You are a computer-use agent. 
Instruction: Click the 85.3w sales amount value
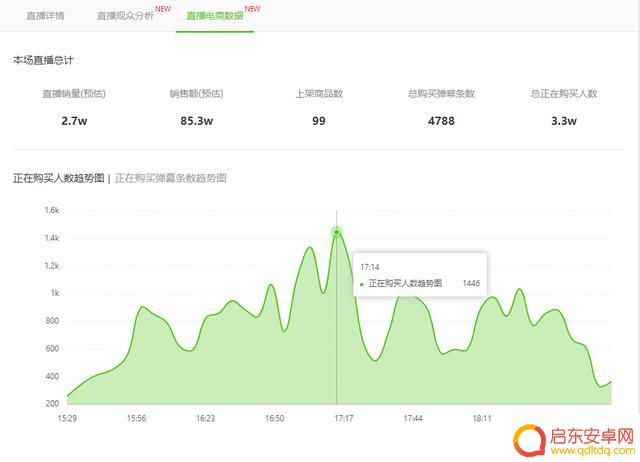(196, 121)
